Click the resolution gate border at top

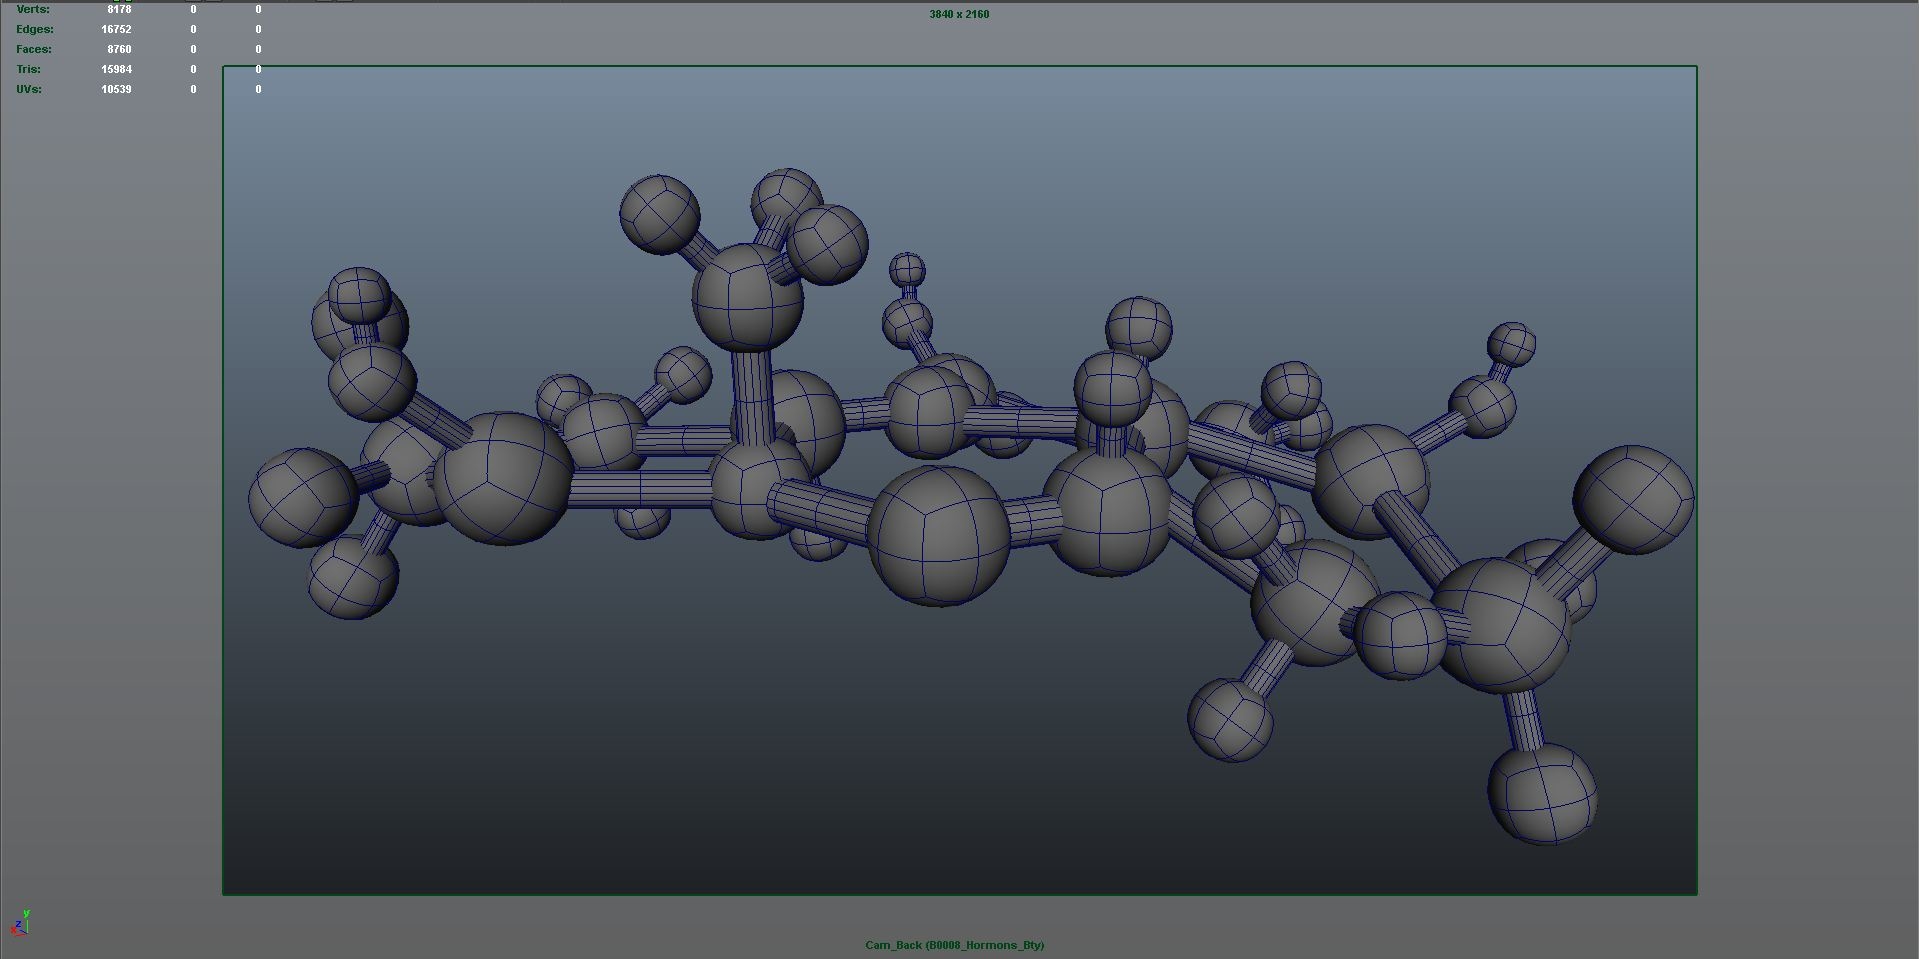pos(958,66)
